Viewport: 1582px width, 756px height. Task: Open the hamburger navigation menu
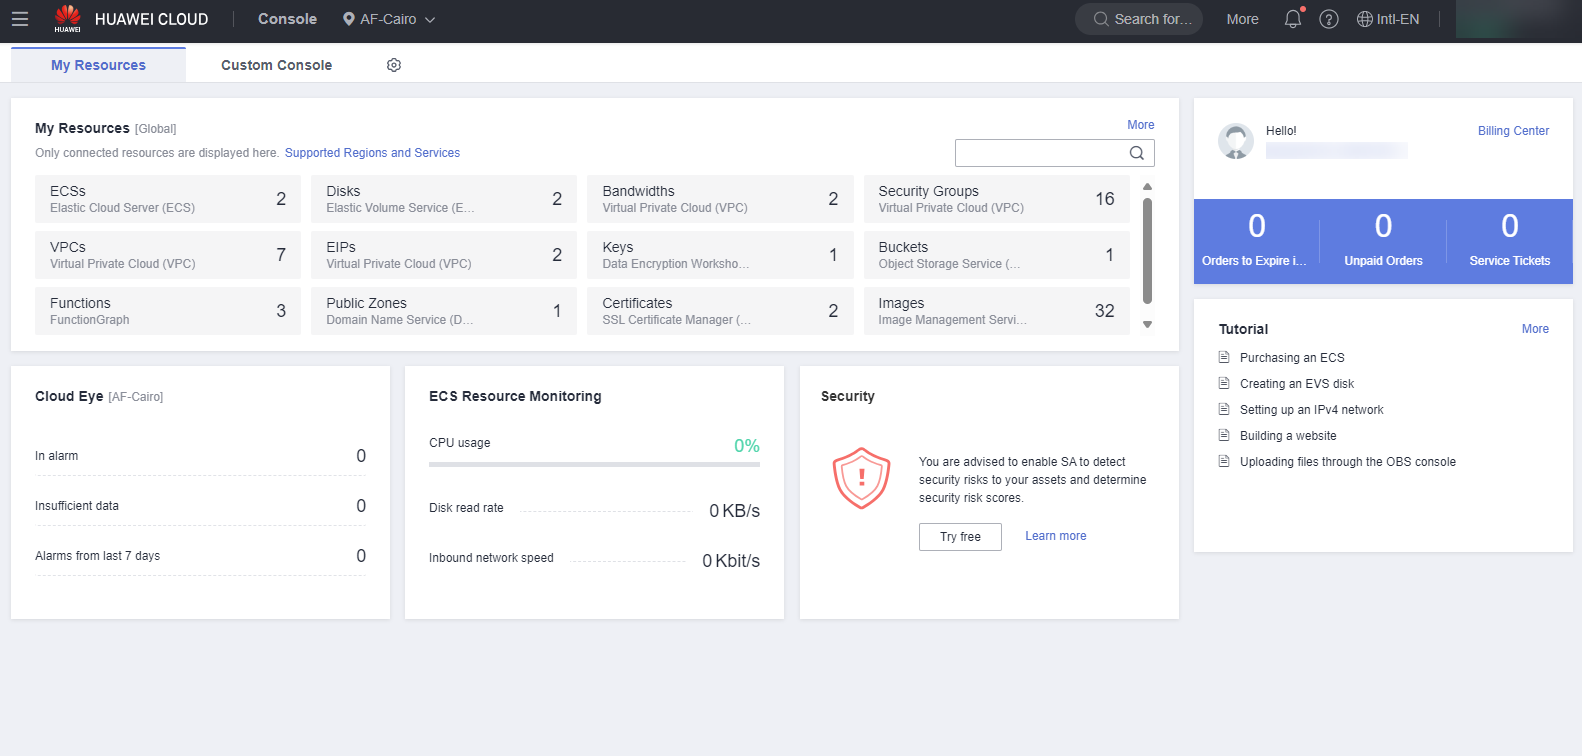(20, 19)
